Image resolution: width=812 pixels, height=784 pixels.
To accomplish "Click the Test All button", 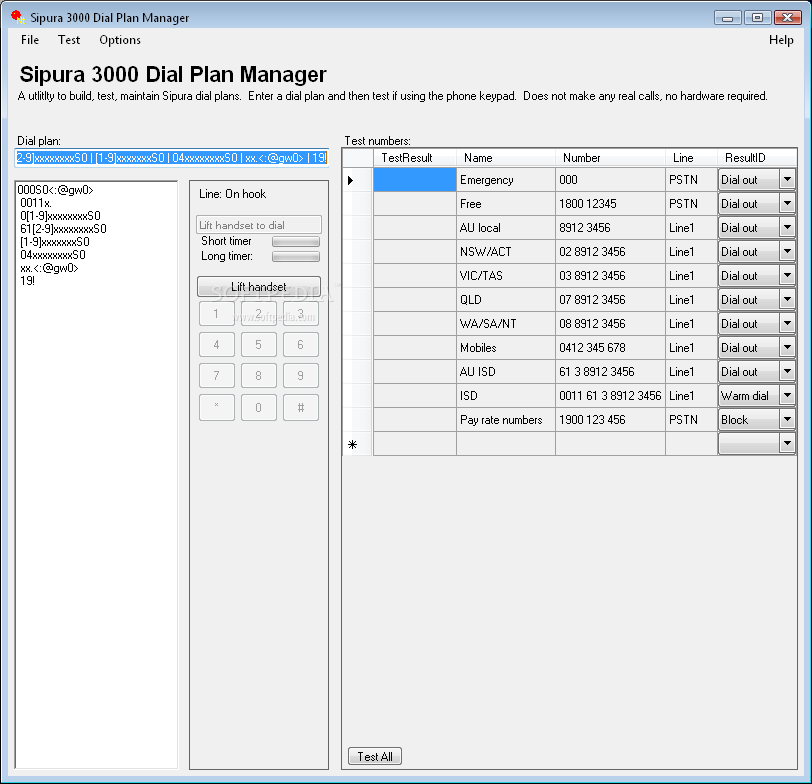I will (375, 757).
